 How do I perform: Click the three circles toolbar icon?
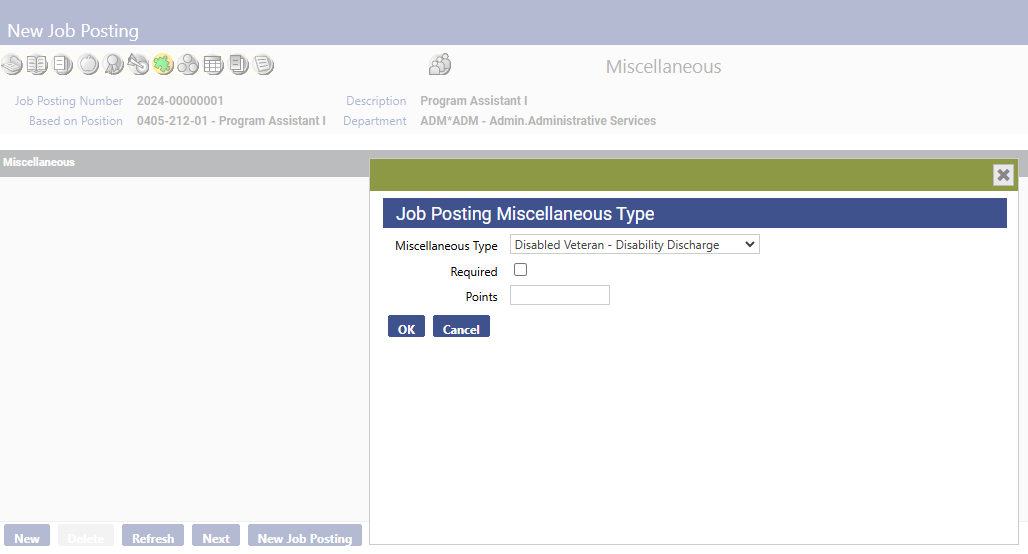[188, 65]
